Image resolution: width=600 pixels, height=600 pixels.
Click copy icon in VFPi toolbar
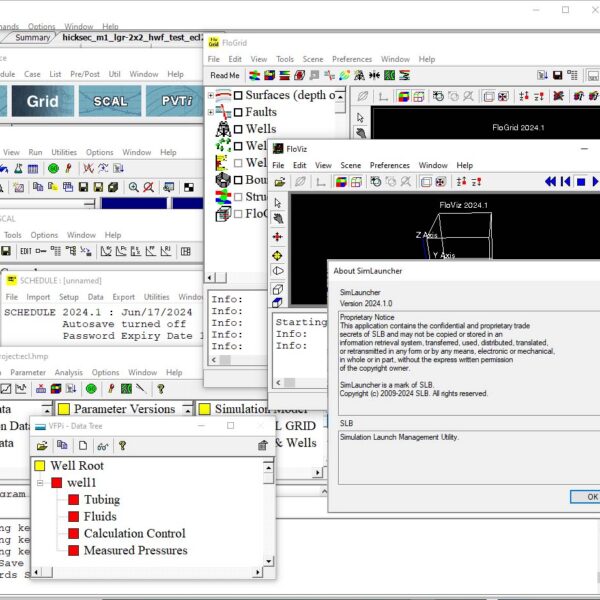point(62,445)
